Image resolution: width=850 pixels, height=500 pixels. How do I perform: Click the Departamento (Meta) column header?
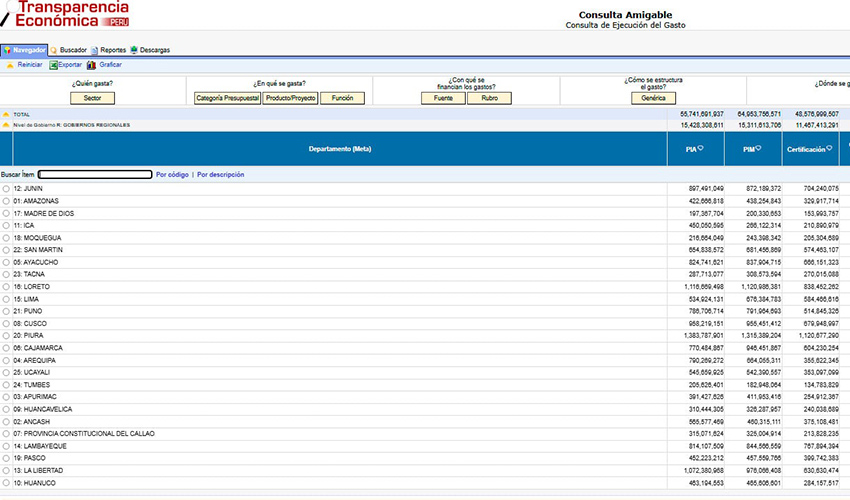click(340, 149)
